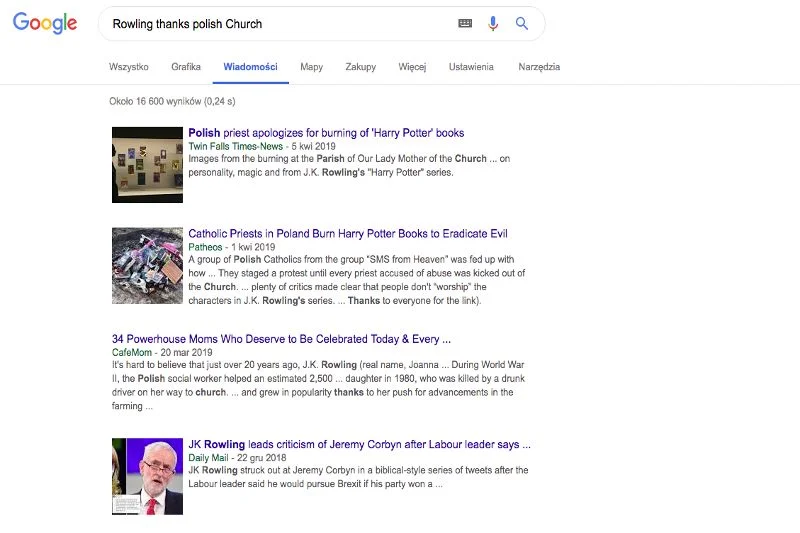Switch to the Wszystko tab
The width and height of the screenshot is (800, 533).
click(x=129, y=67)
